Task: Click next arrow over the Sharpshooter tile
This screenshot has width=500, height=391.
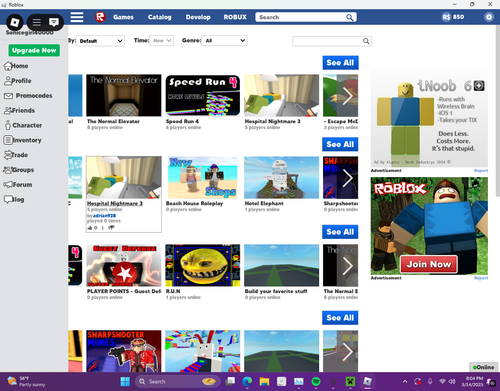Action: click(x=347, y=178)
